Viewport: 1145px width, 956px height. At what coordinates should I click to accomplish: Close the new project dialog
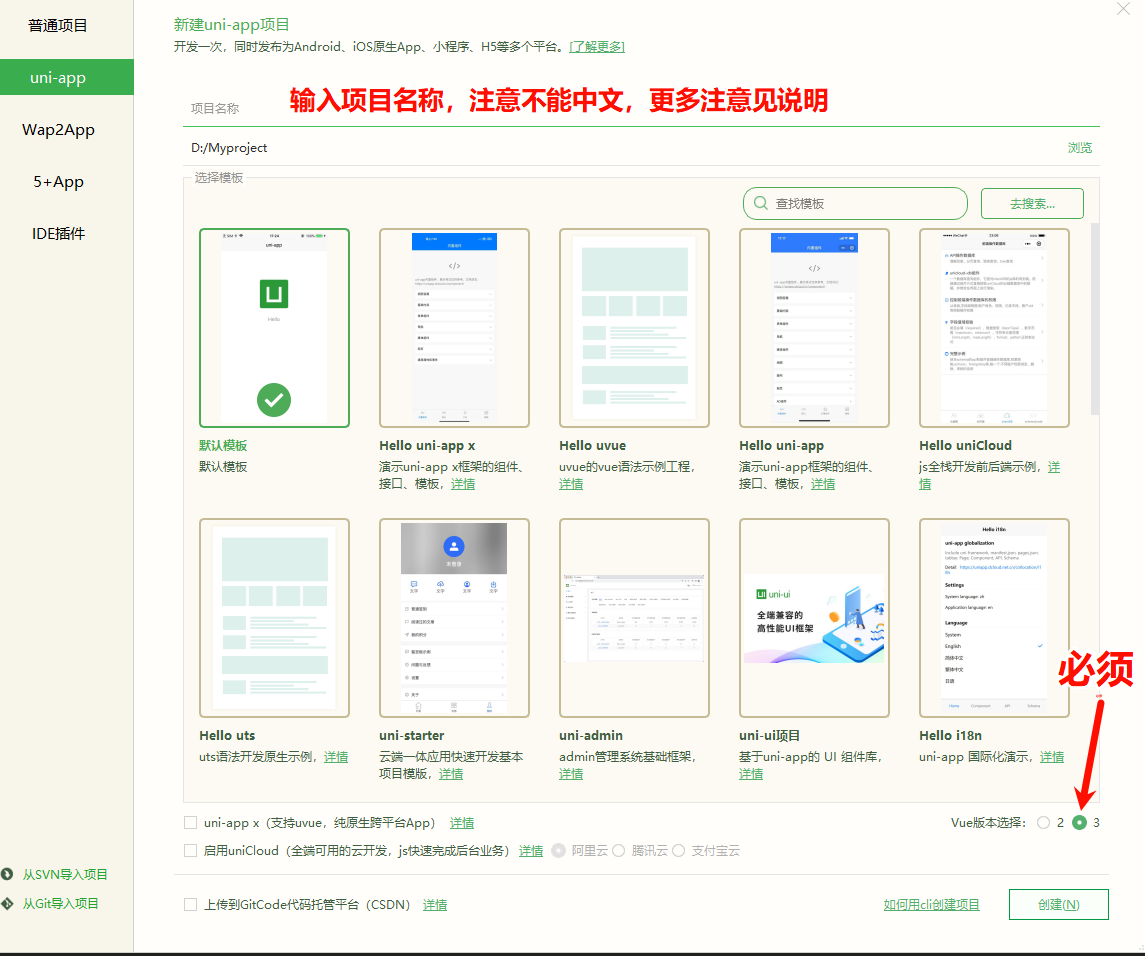(1123, 10)
